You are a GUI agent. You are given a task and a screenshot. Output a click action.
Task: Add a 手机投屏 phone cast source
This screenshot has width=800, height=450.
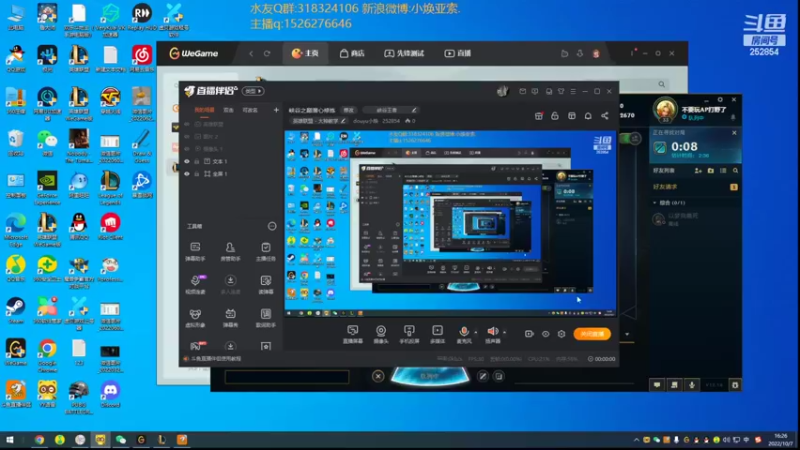click(x=409, y=334)
